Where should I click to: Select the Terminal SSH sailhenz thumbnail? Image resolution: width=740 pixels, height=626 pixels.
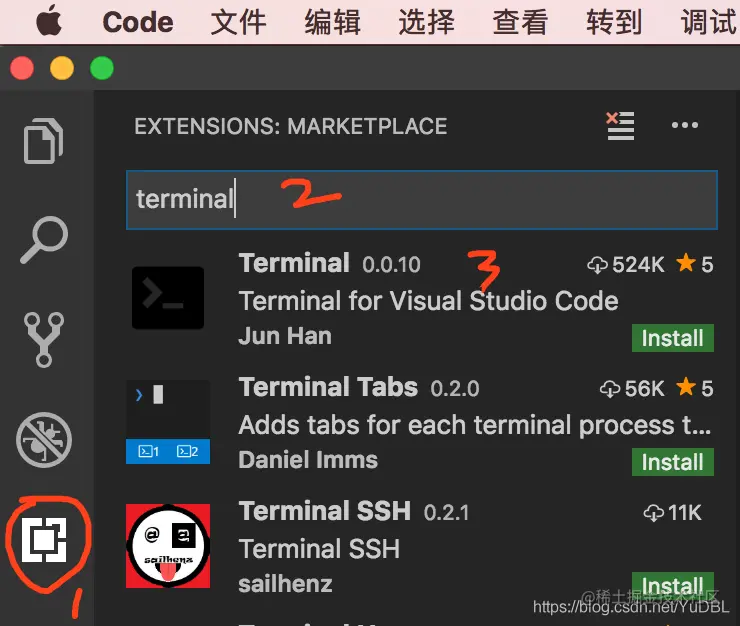coord(168,546)
